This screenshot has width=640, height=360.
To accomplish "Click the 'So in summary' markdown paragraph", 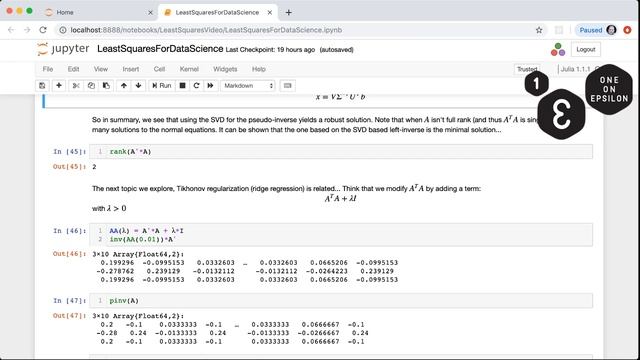I will point(314,124).
